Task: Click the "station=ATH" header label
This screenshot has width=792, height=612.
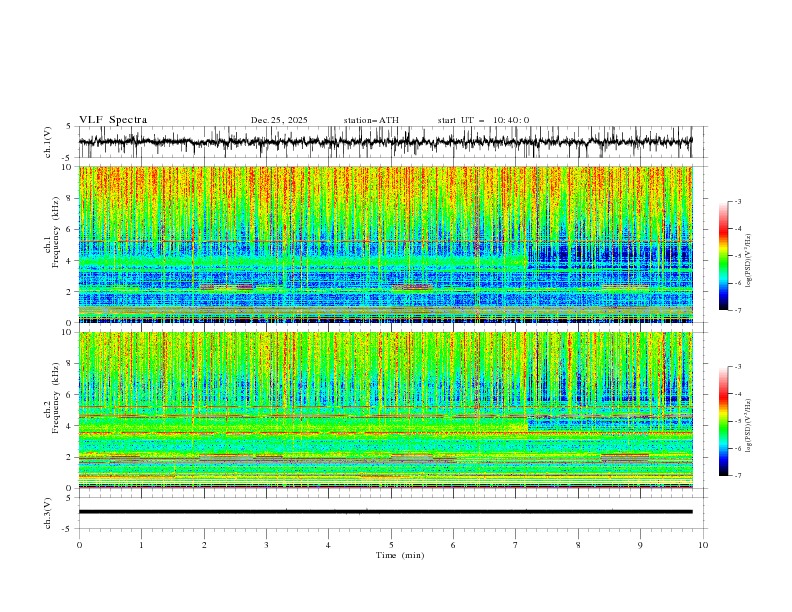Action: tap(371, 120)
